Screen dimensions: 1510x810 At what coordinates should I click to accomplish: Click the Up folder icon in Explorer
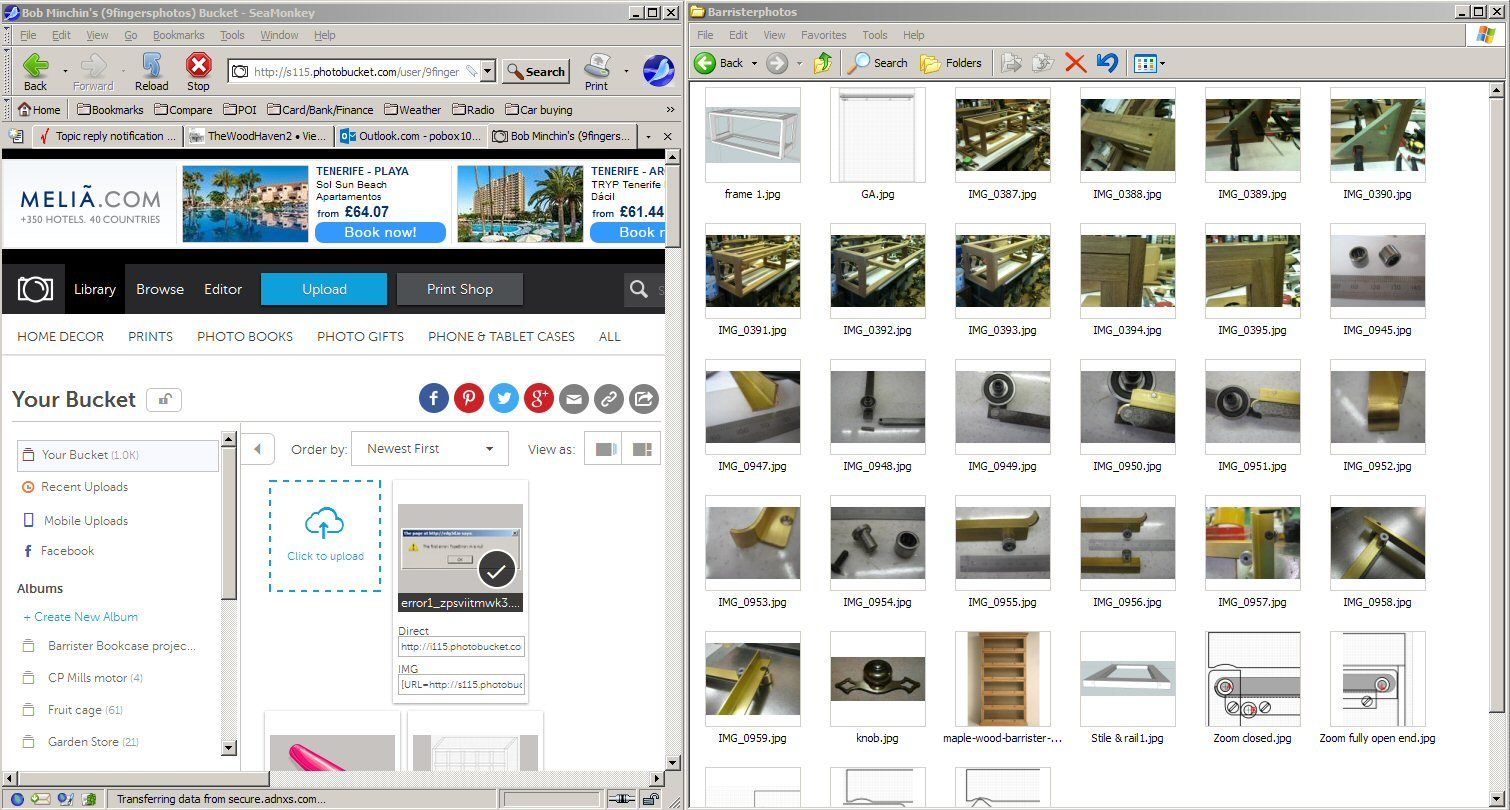(x=823, y=63)
